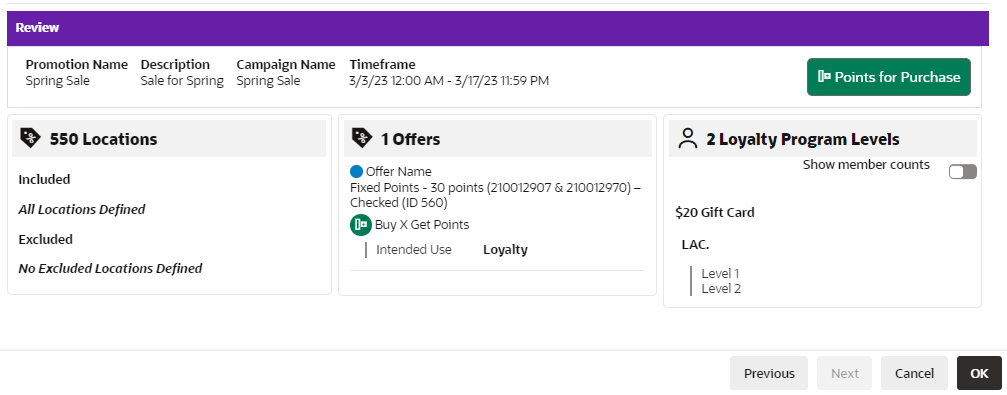
Task: Click the Buy X Get Points label
Action: [422, 225]
